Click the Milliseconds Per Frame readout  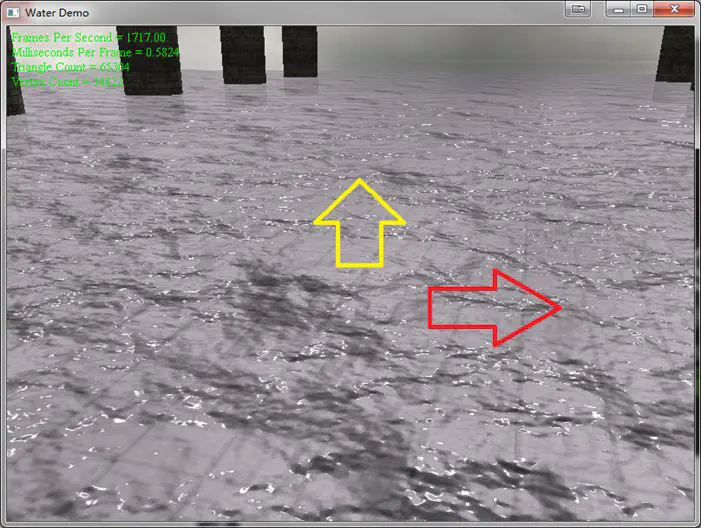95,51
